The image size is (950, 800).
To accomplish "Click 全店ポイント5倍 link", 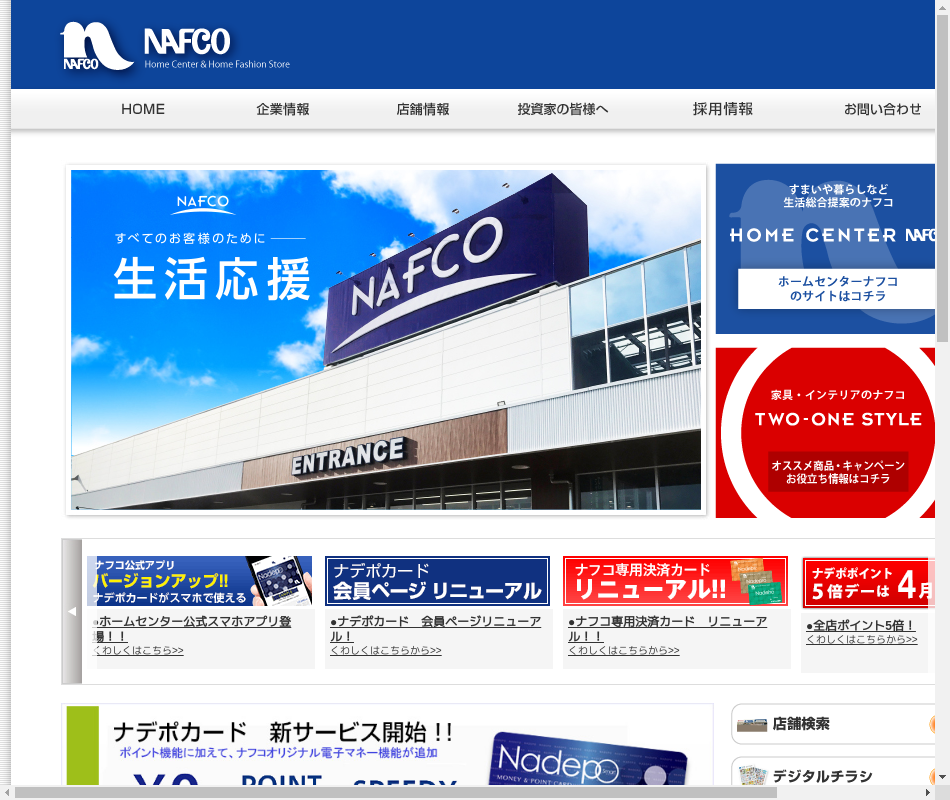I will [860, 625].
